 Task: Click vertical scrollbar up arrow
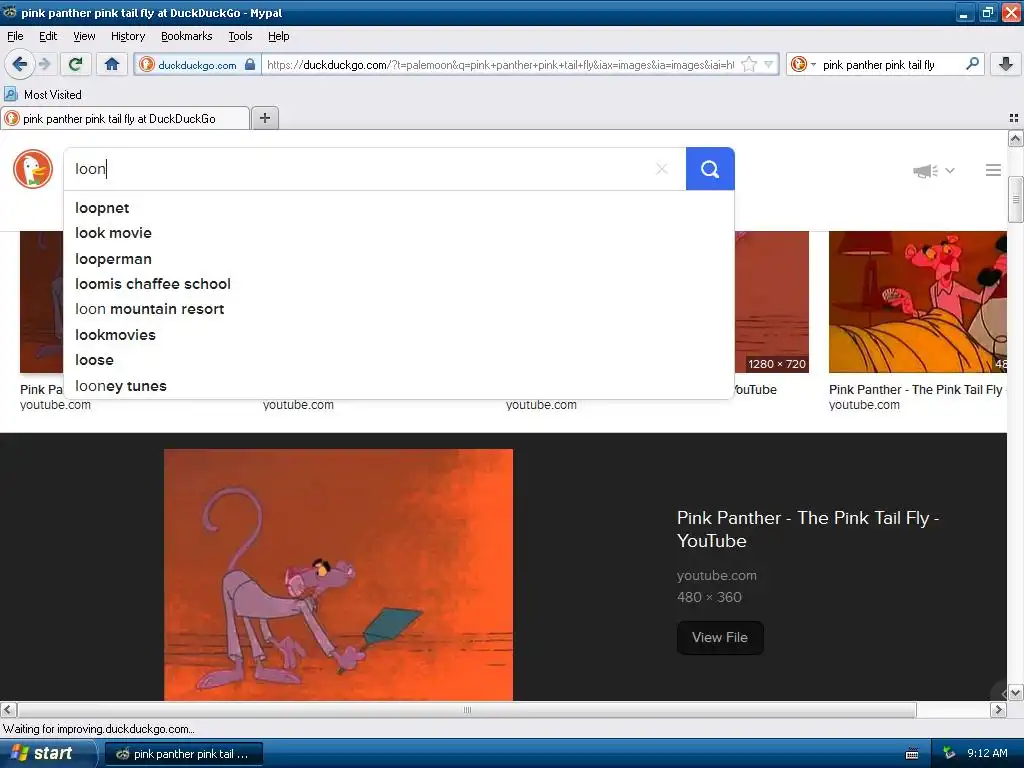coord(1015,138)
